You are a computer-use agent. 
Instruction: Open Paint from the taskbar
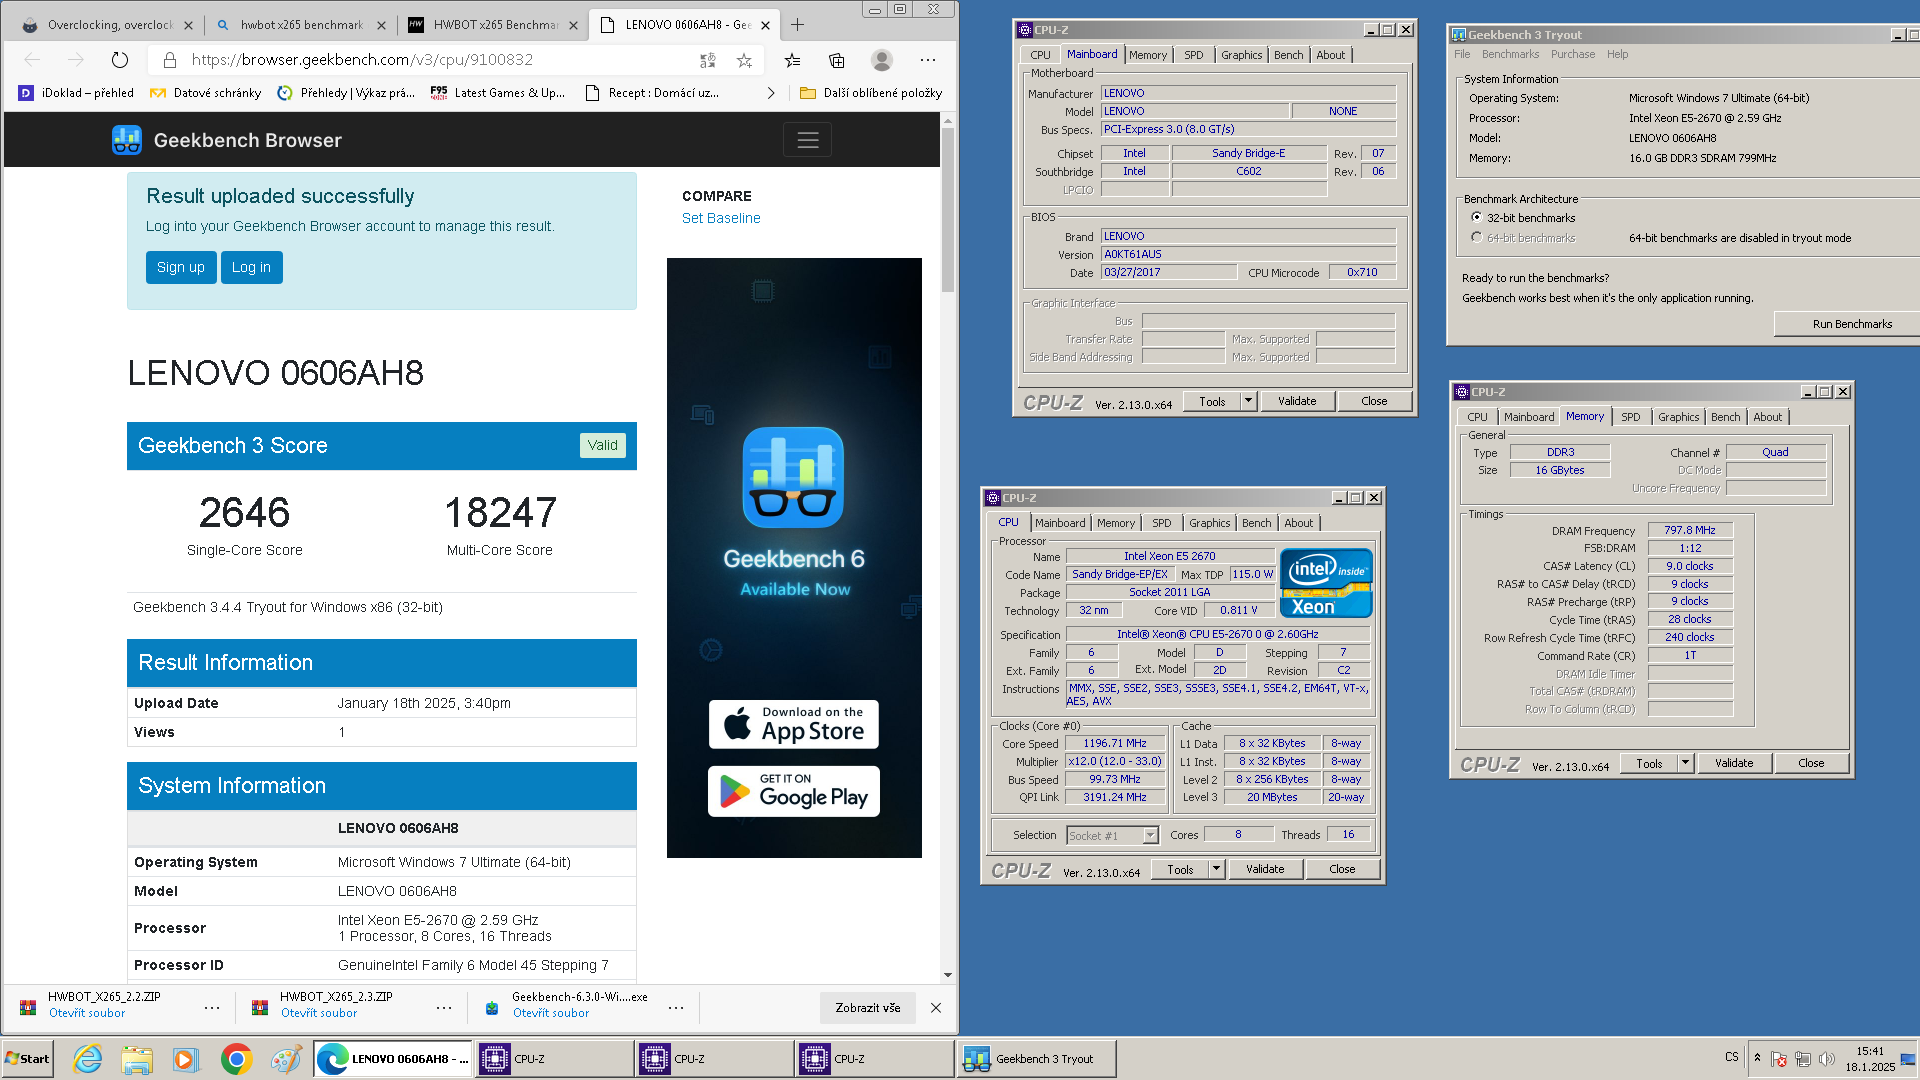286,1059
